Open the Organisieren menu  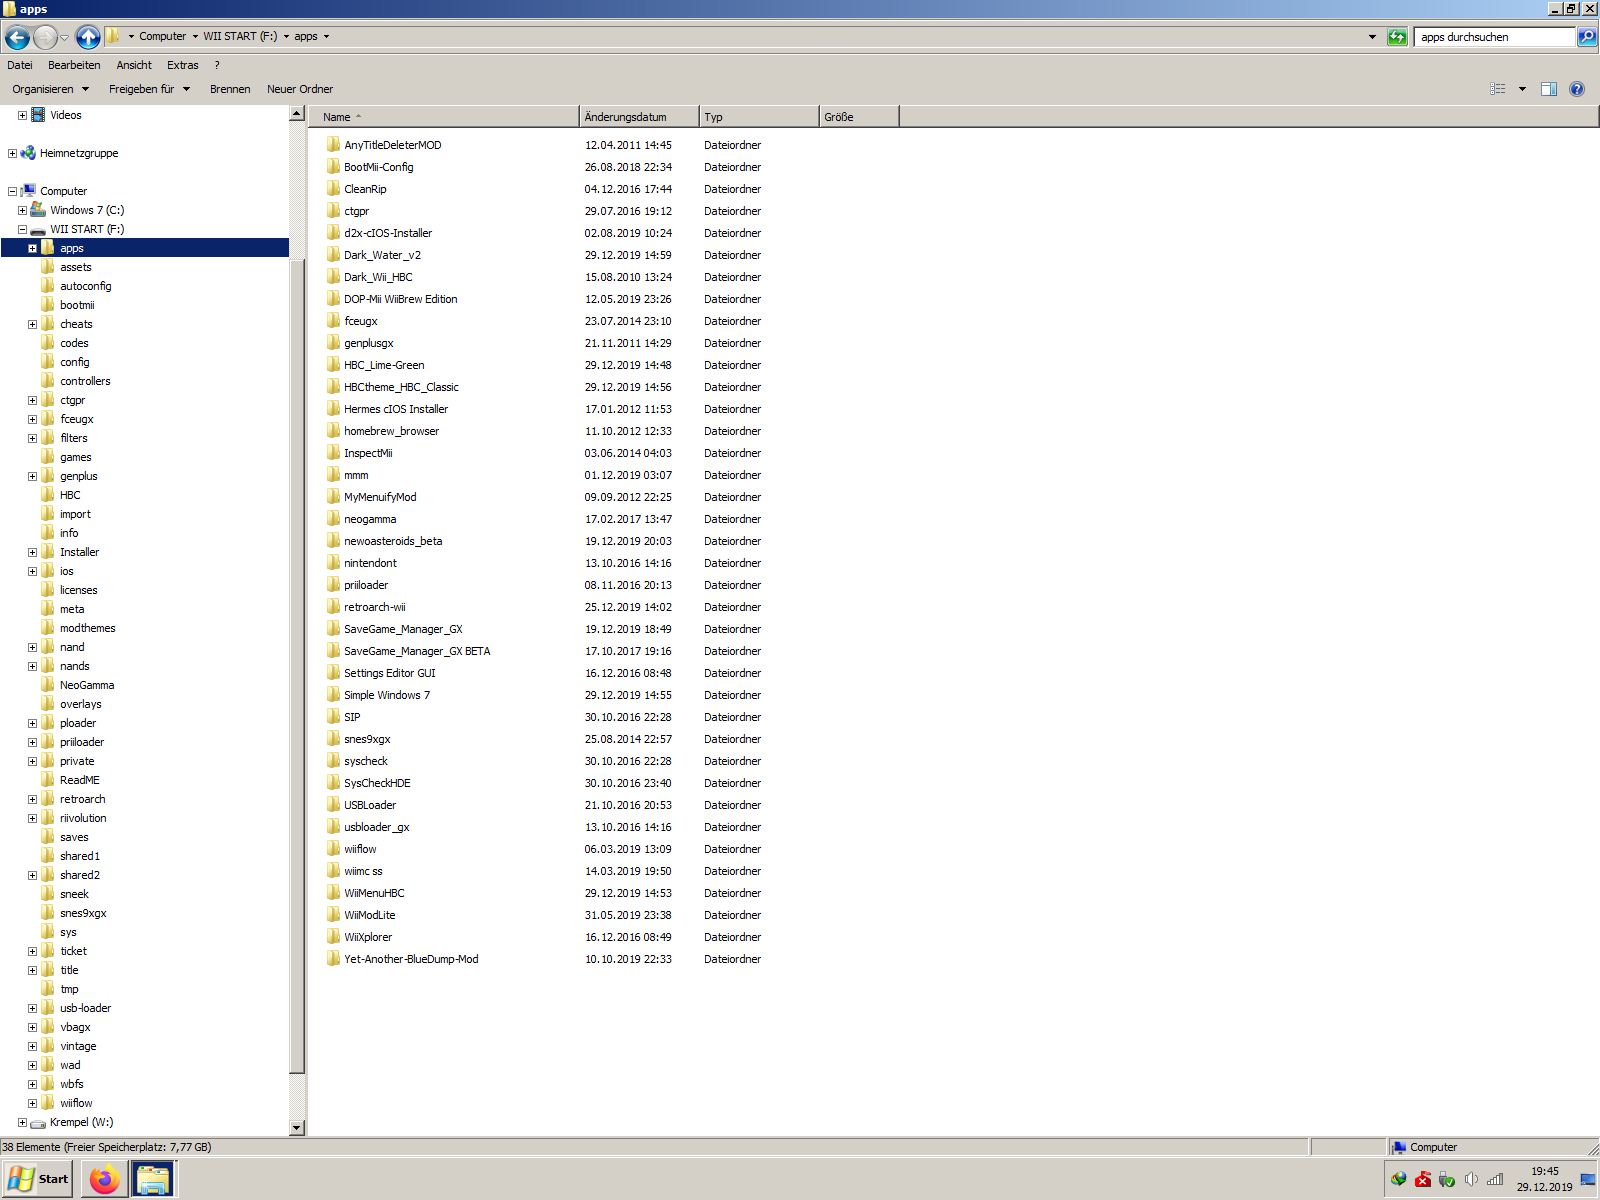(x=50, y=89)
